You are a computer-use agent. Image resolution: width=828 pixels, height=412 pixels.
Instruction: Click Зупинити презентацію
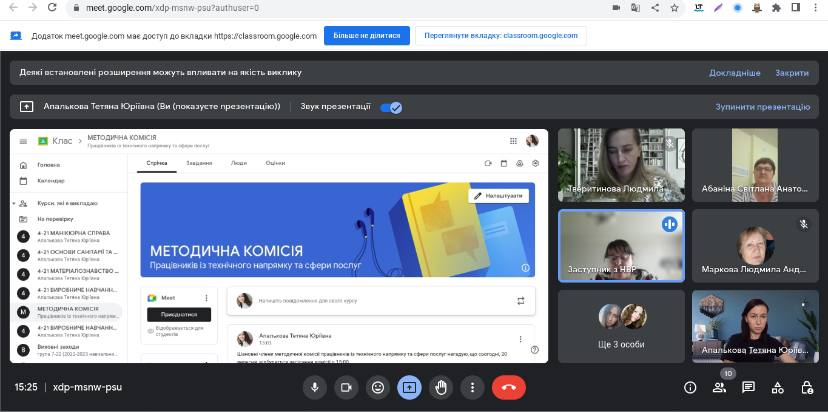click(763, 107)
